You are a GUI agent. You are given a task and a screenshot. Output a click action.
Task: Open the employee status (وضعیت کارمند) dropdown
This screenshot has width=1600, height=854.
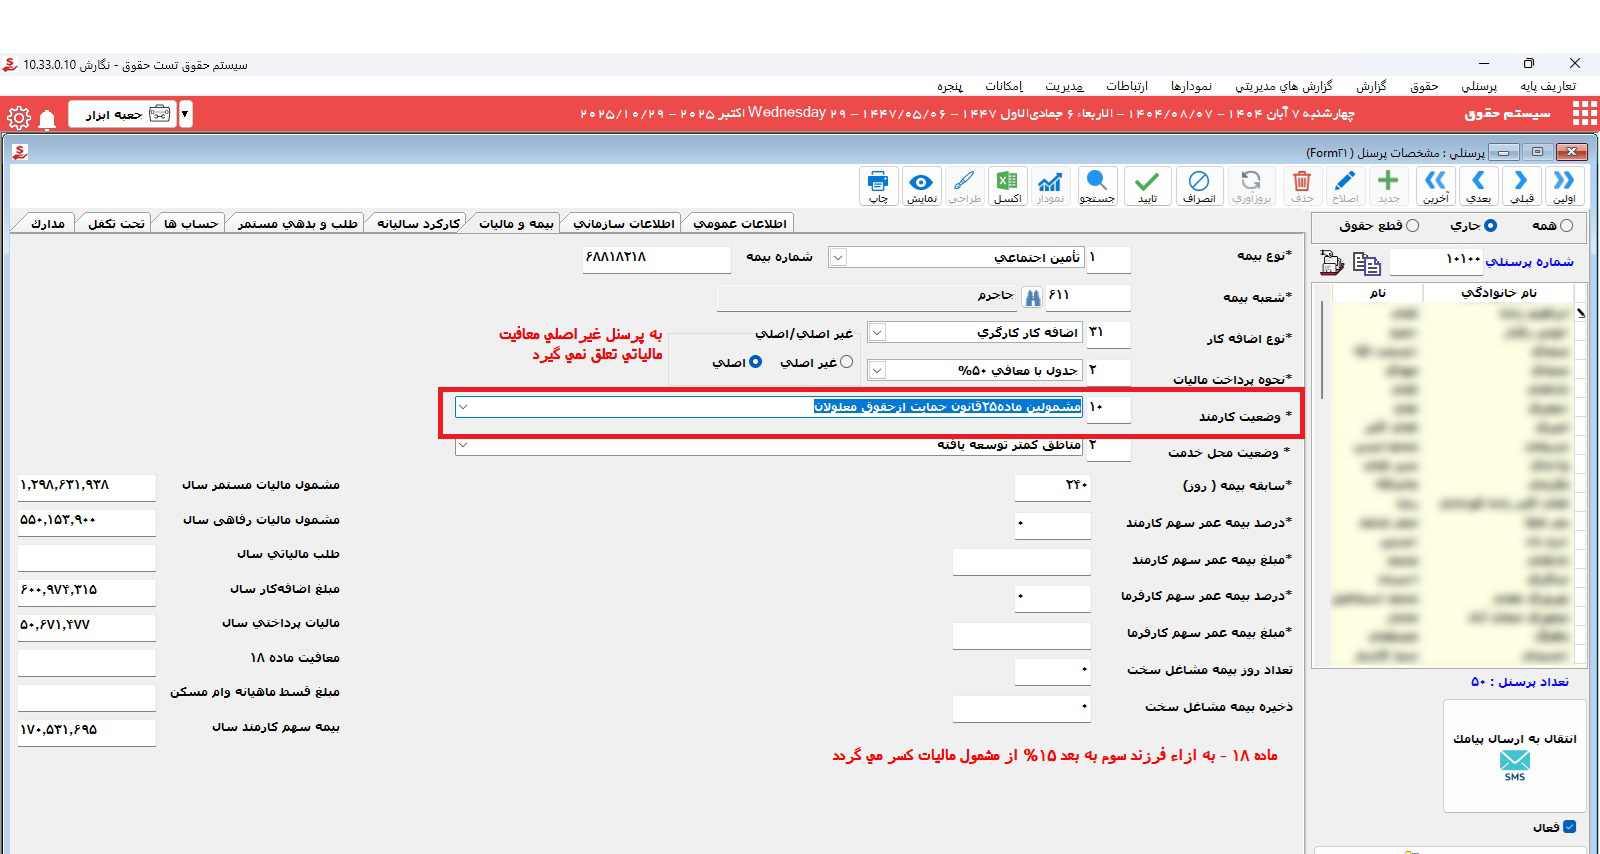click(463, 407)
